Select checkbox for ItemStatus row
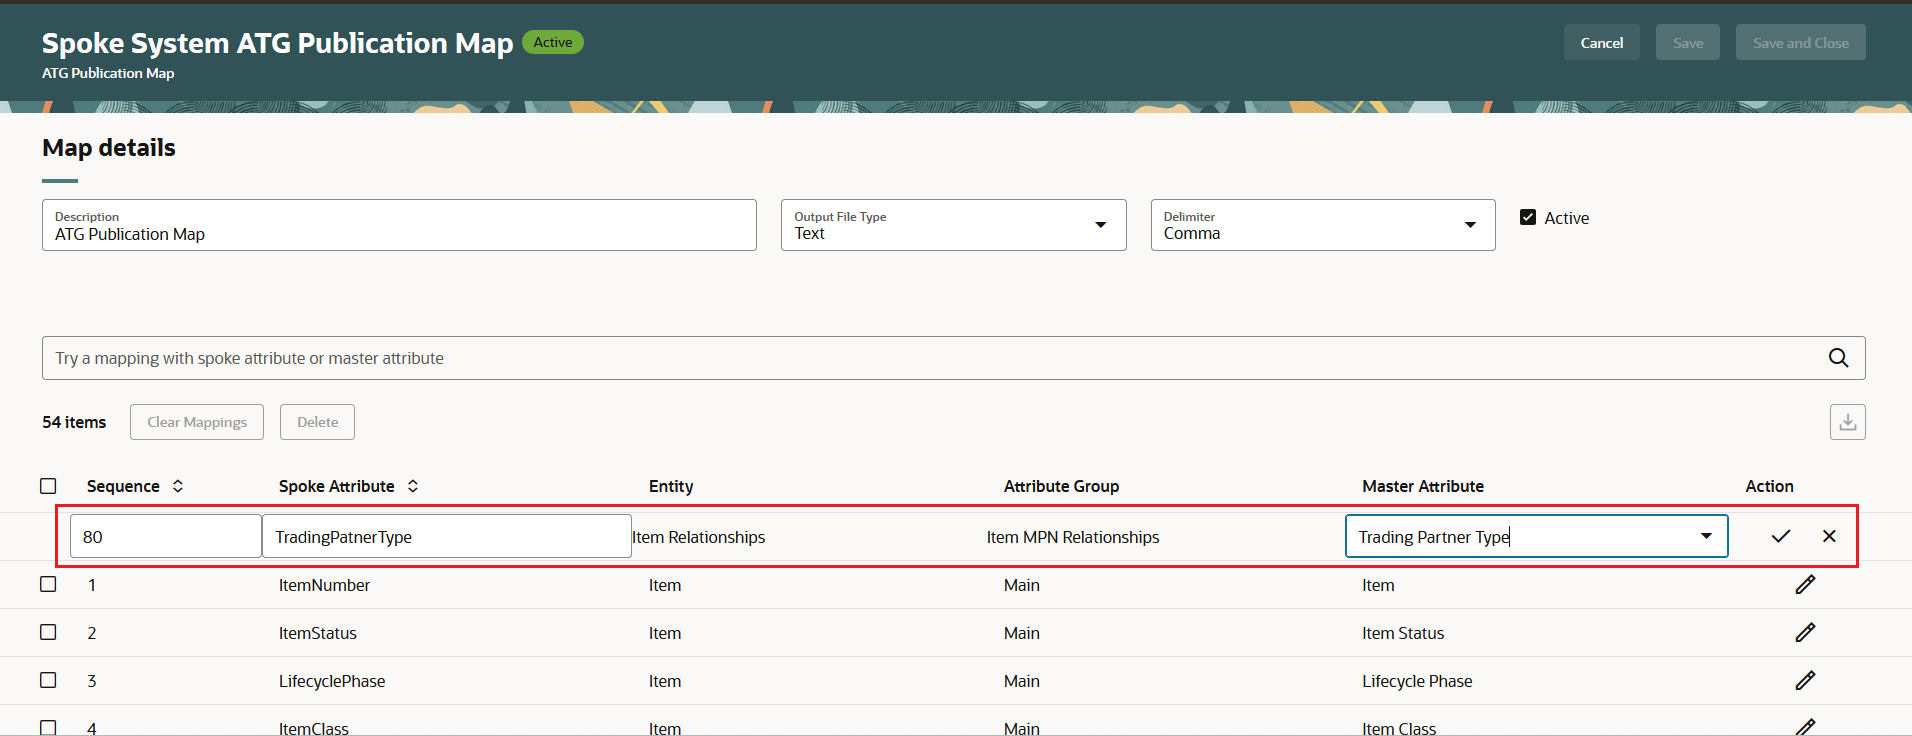 pyautogui.click(x=48, y=632)
